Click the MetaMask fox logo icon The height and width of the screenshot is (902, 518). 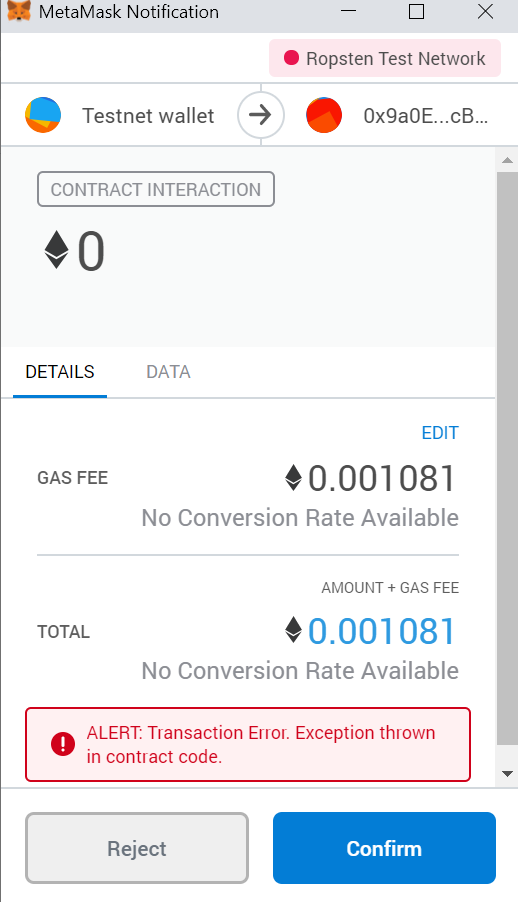[x=18, y=12]
